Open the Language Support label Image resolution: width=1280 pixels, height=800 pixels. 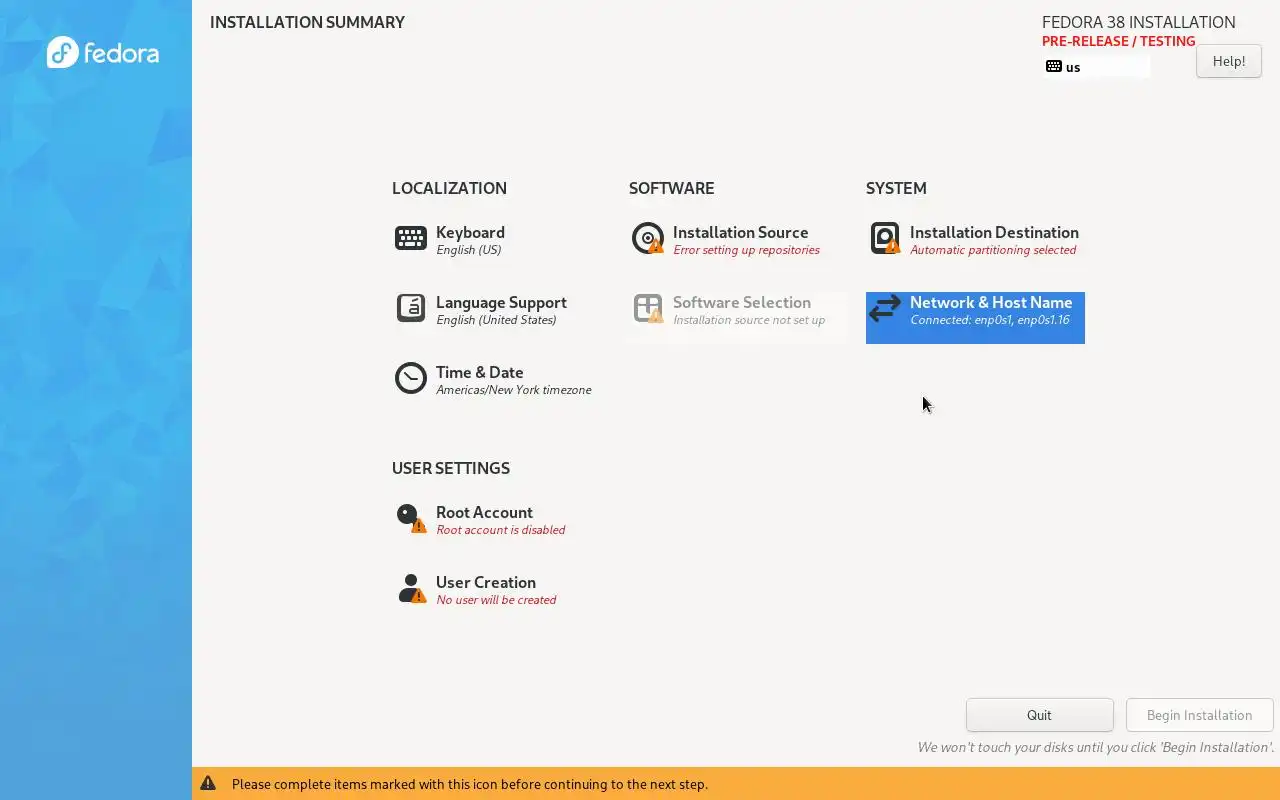(x=501, y=302)
